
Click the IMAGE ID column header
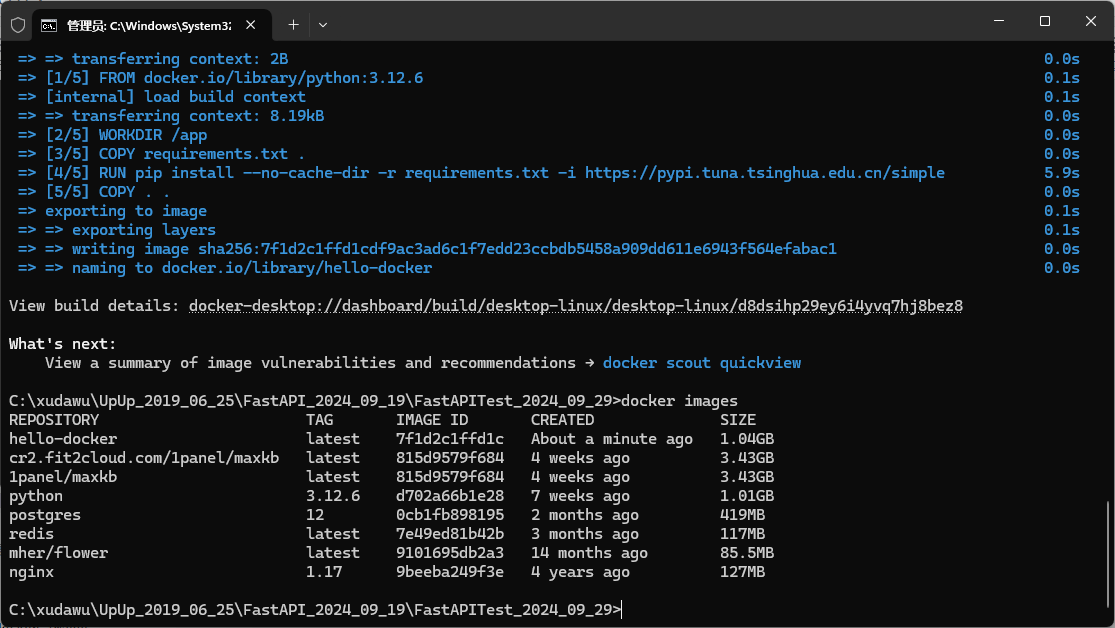(x=432, y=420)
